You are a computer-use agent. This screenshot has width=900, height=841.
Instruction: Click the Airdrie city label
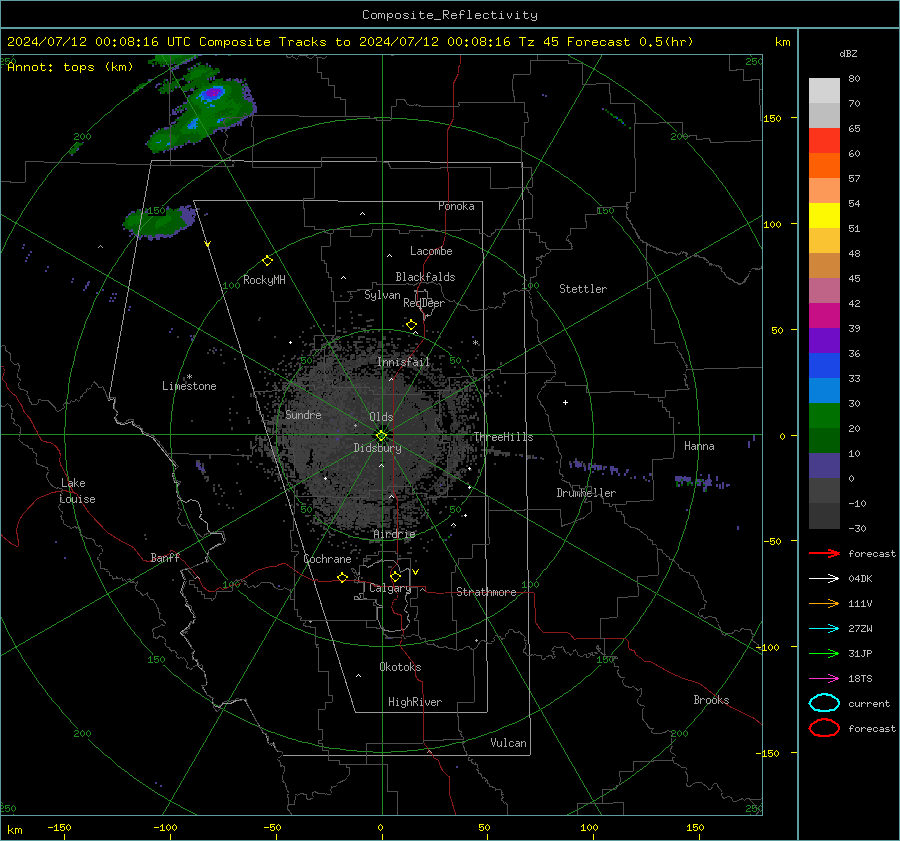click(394, 534)
